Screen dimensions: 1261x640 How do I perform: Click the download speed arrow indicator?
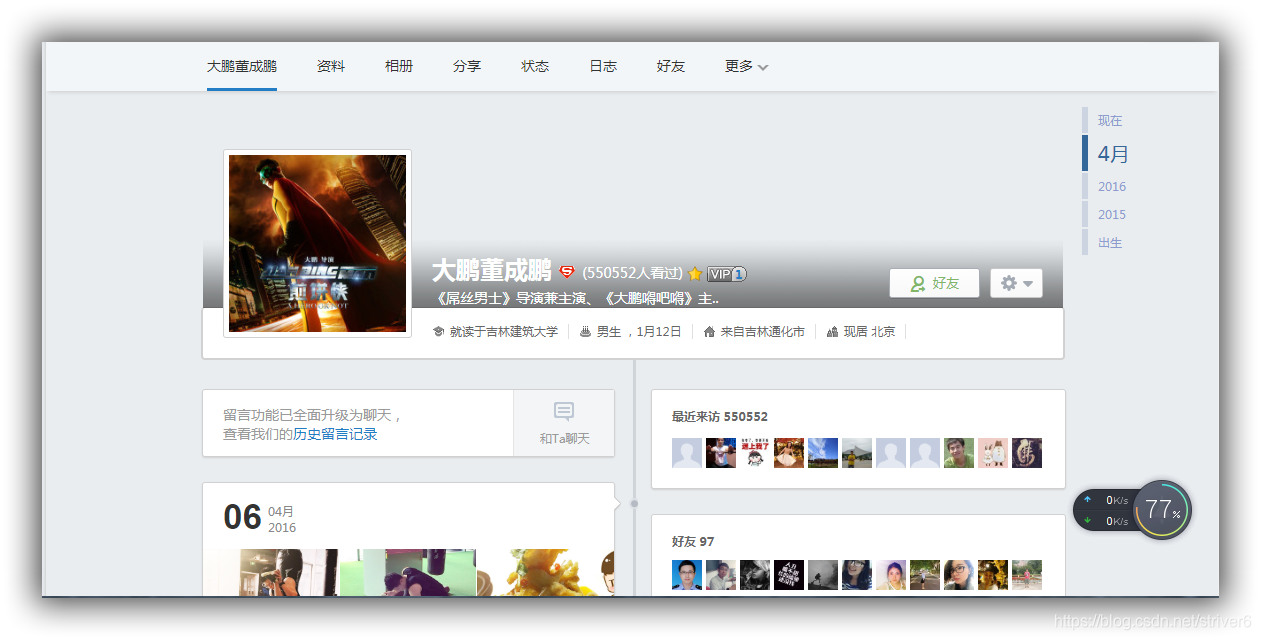click(x=1088, y=520)
